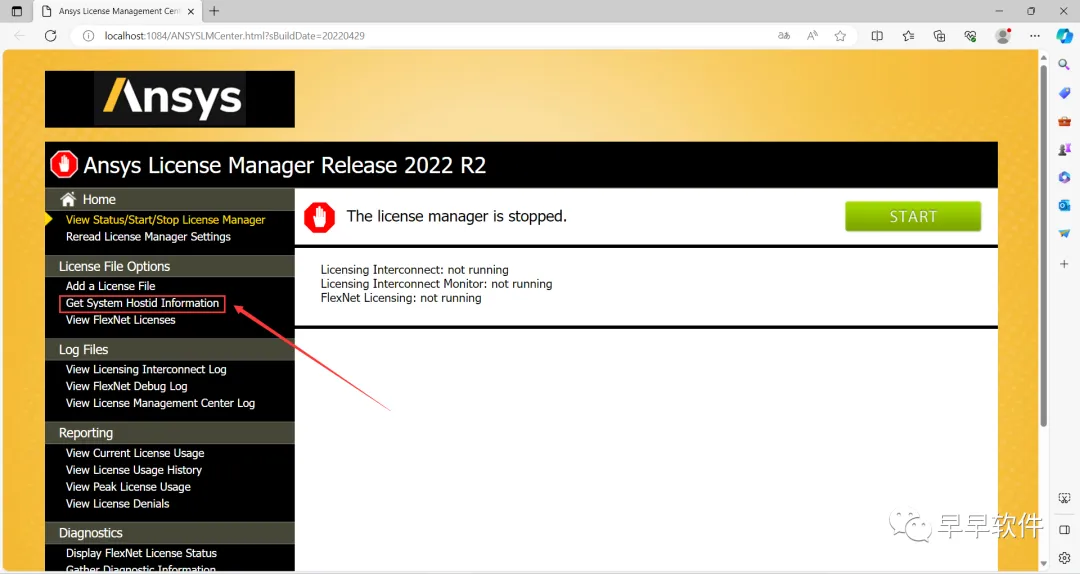Open View FlexNet Licenses
Image resolution: width=1080 pixels, height=574 pixels.
[121, 320]
